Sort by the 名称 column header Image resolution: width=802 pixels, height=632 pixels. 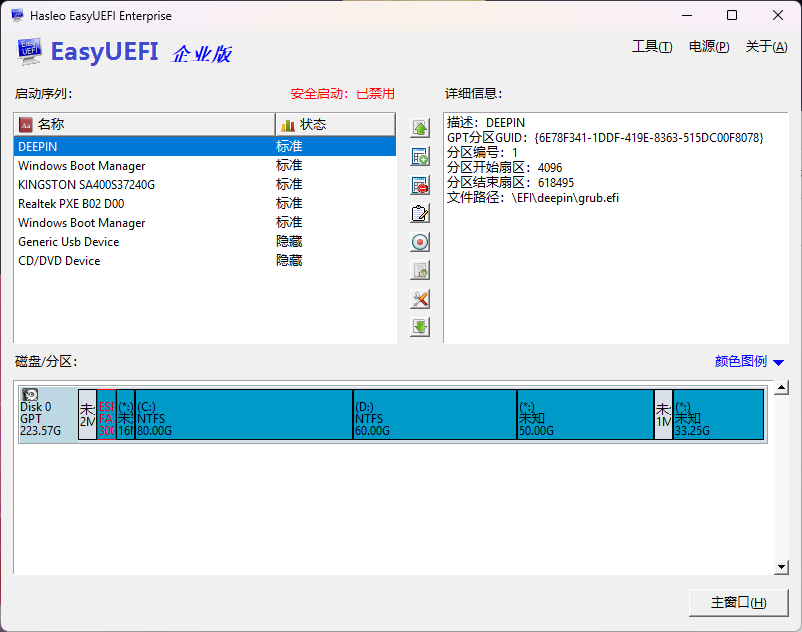tap(144, 124)
